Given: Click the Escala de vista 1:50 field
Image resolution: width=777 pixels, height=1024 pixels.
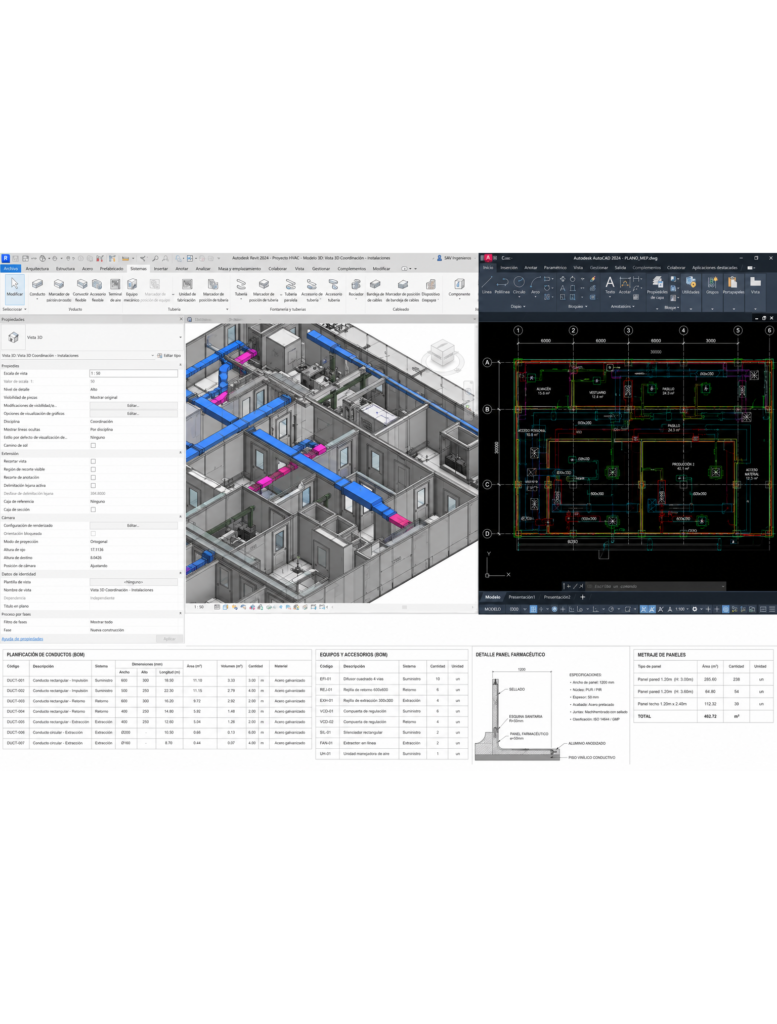Looking at the screenshot, I should (133, 373).
